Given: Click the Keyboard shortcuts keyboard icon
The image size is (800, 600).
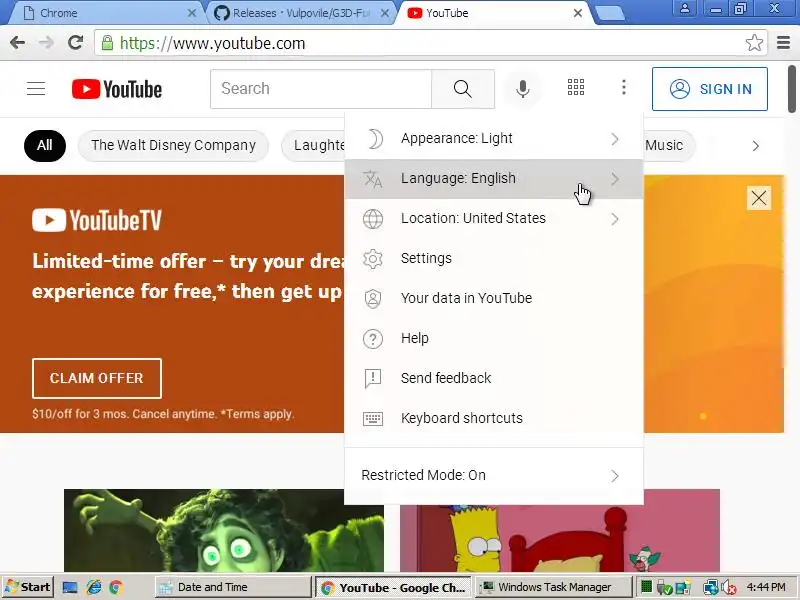Looking at the screenshot, I should [373, 419].
